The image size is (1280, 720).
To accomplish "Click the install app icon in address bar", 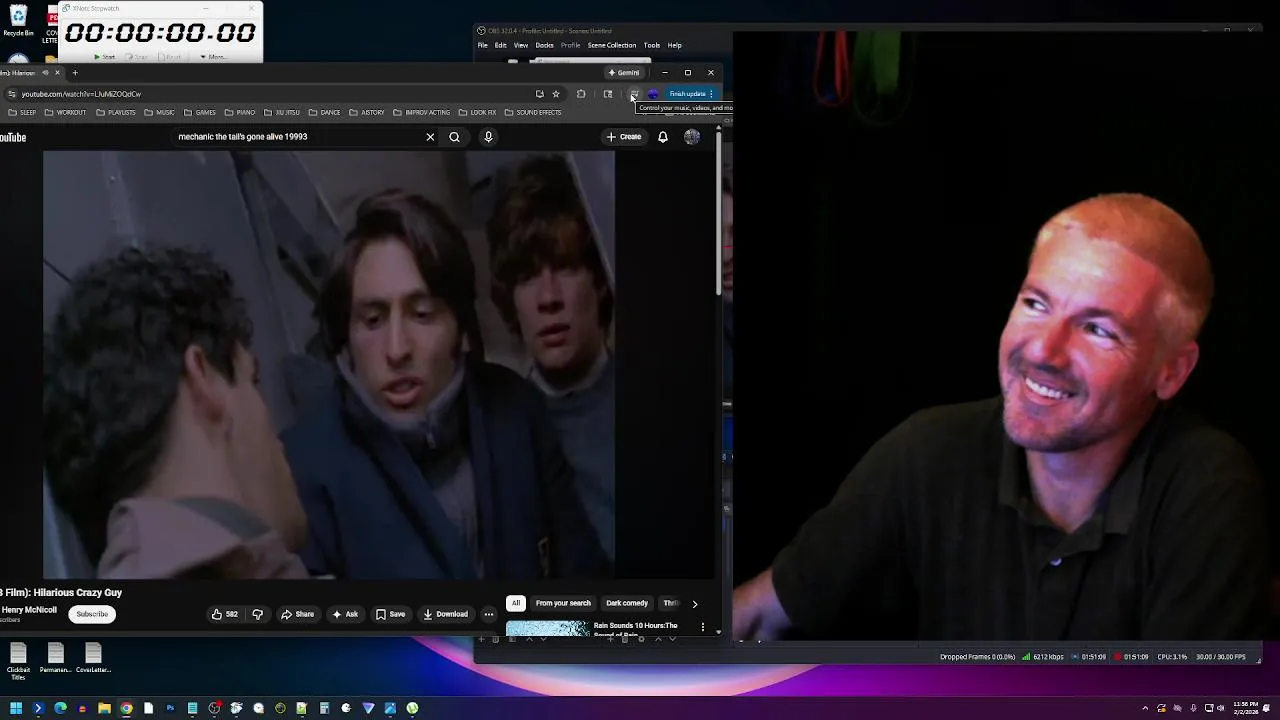I will (539, 94).
